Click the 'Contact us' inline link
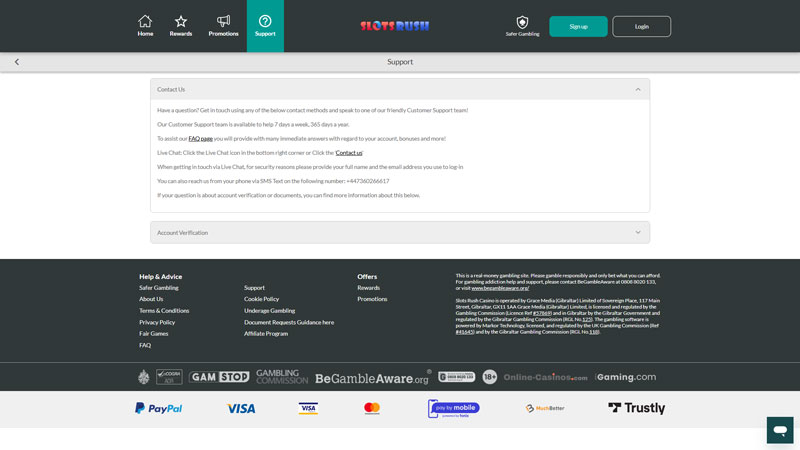The width and height of the screenshot is (800, 450). (x=349, y=153)
